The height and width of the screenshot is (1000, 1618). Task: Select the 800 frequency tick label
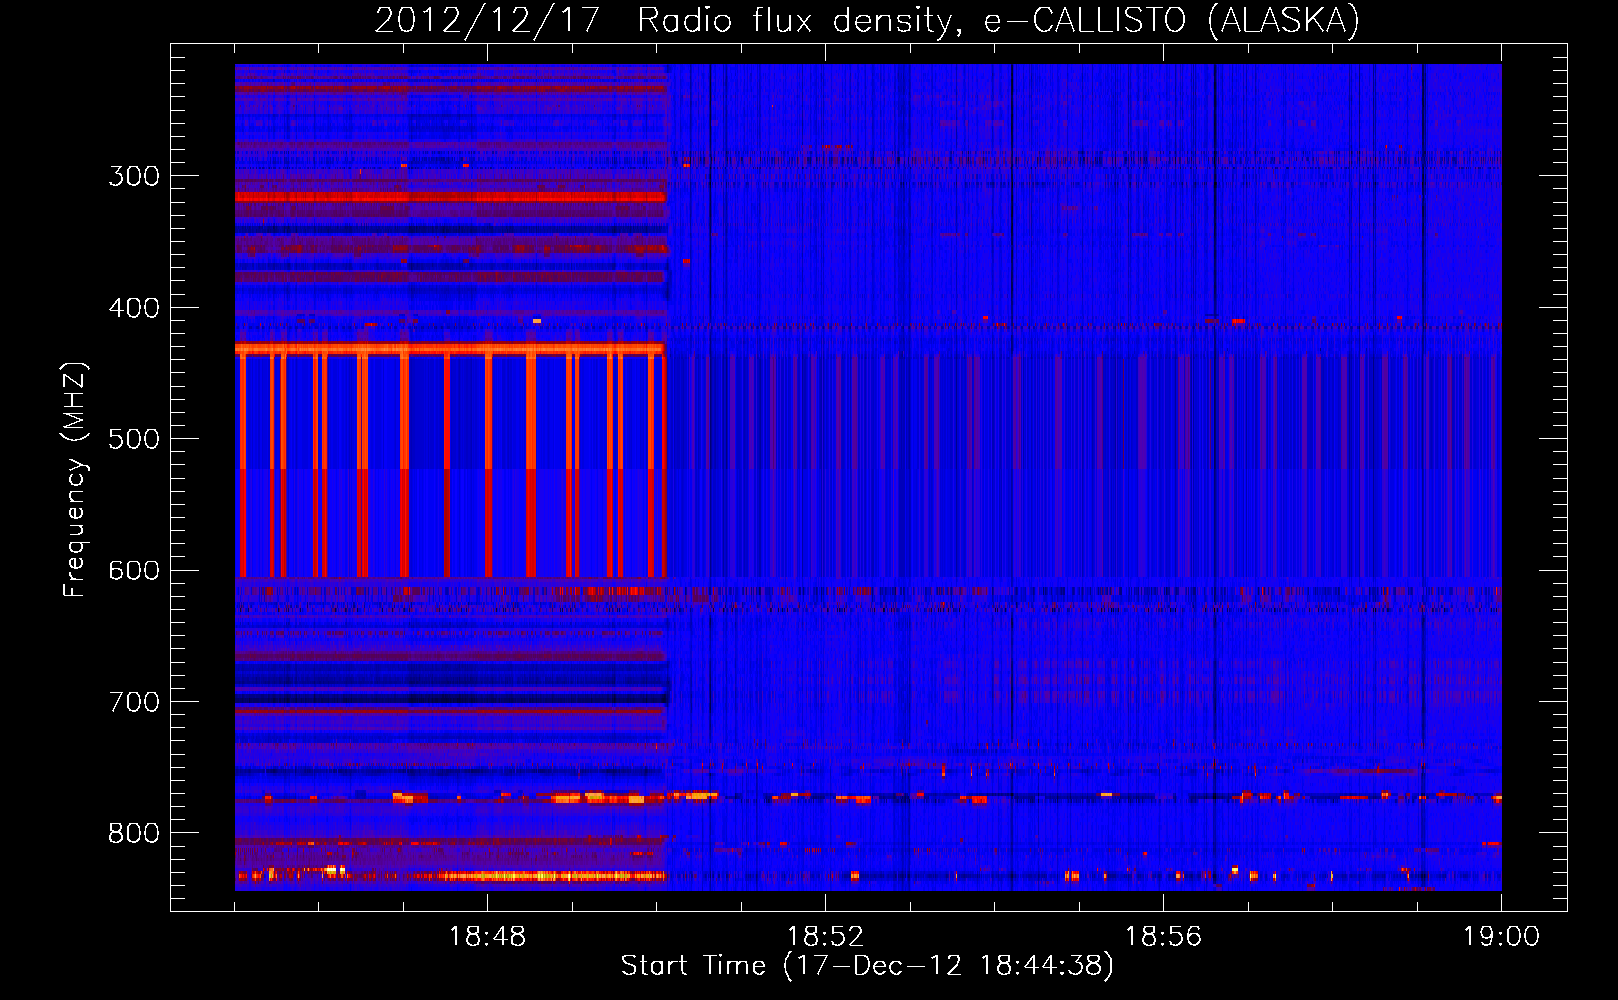[134, 834]
